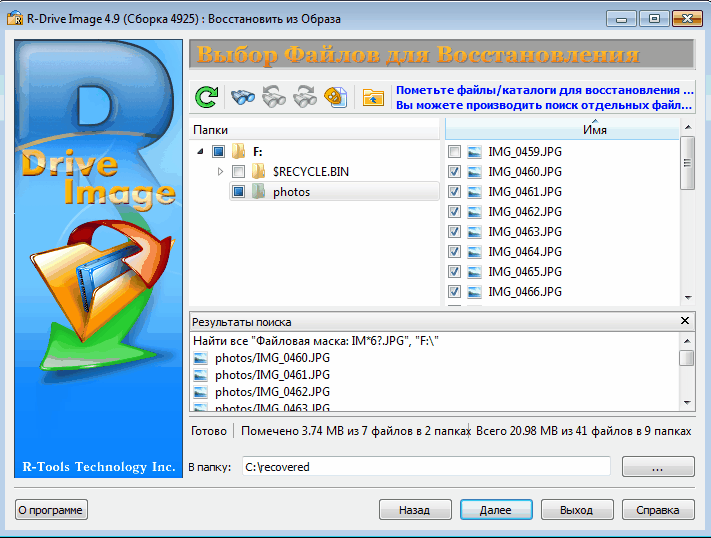Expand the $RECYCLE.BIN tree node

click(x=220, y=171)
